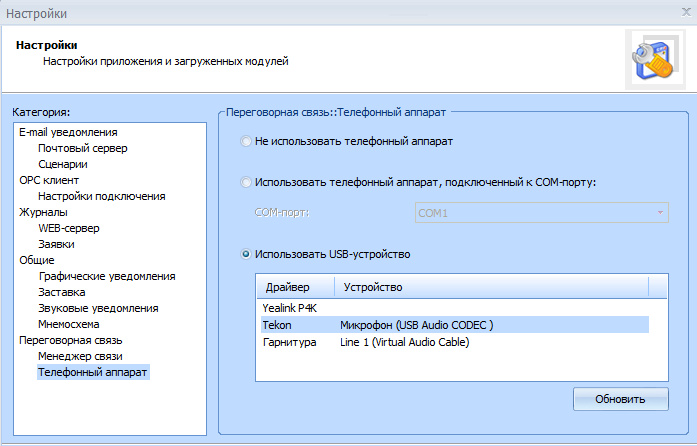697x446 pixels.
Task: Select 'Не использовать телефонный аппарат' option
Action: (x=246, y=142)
